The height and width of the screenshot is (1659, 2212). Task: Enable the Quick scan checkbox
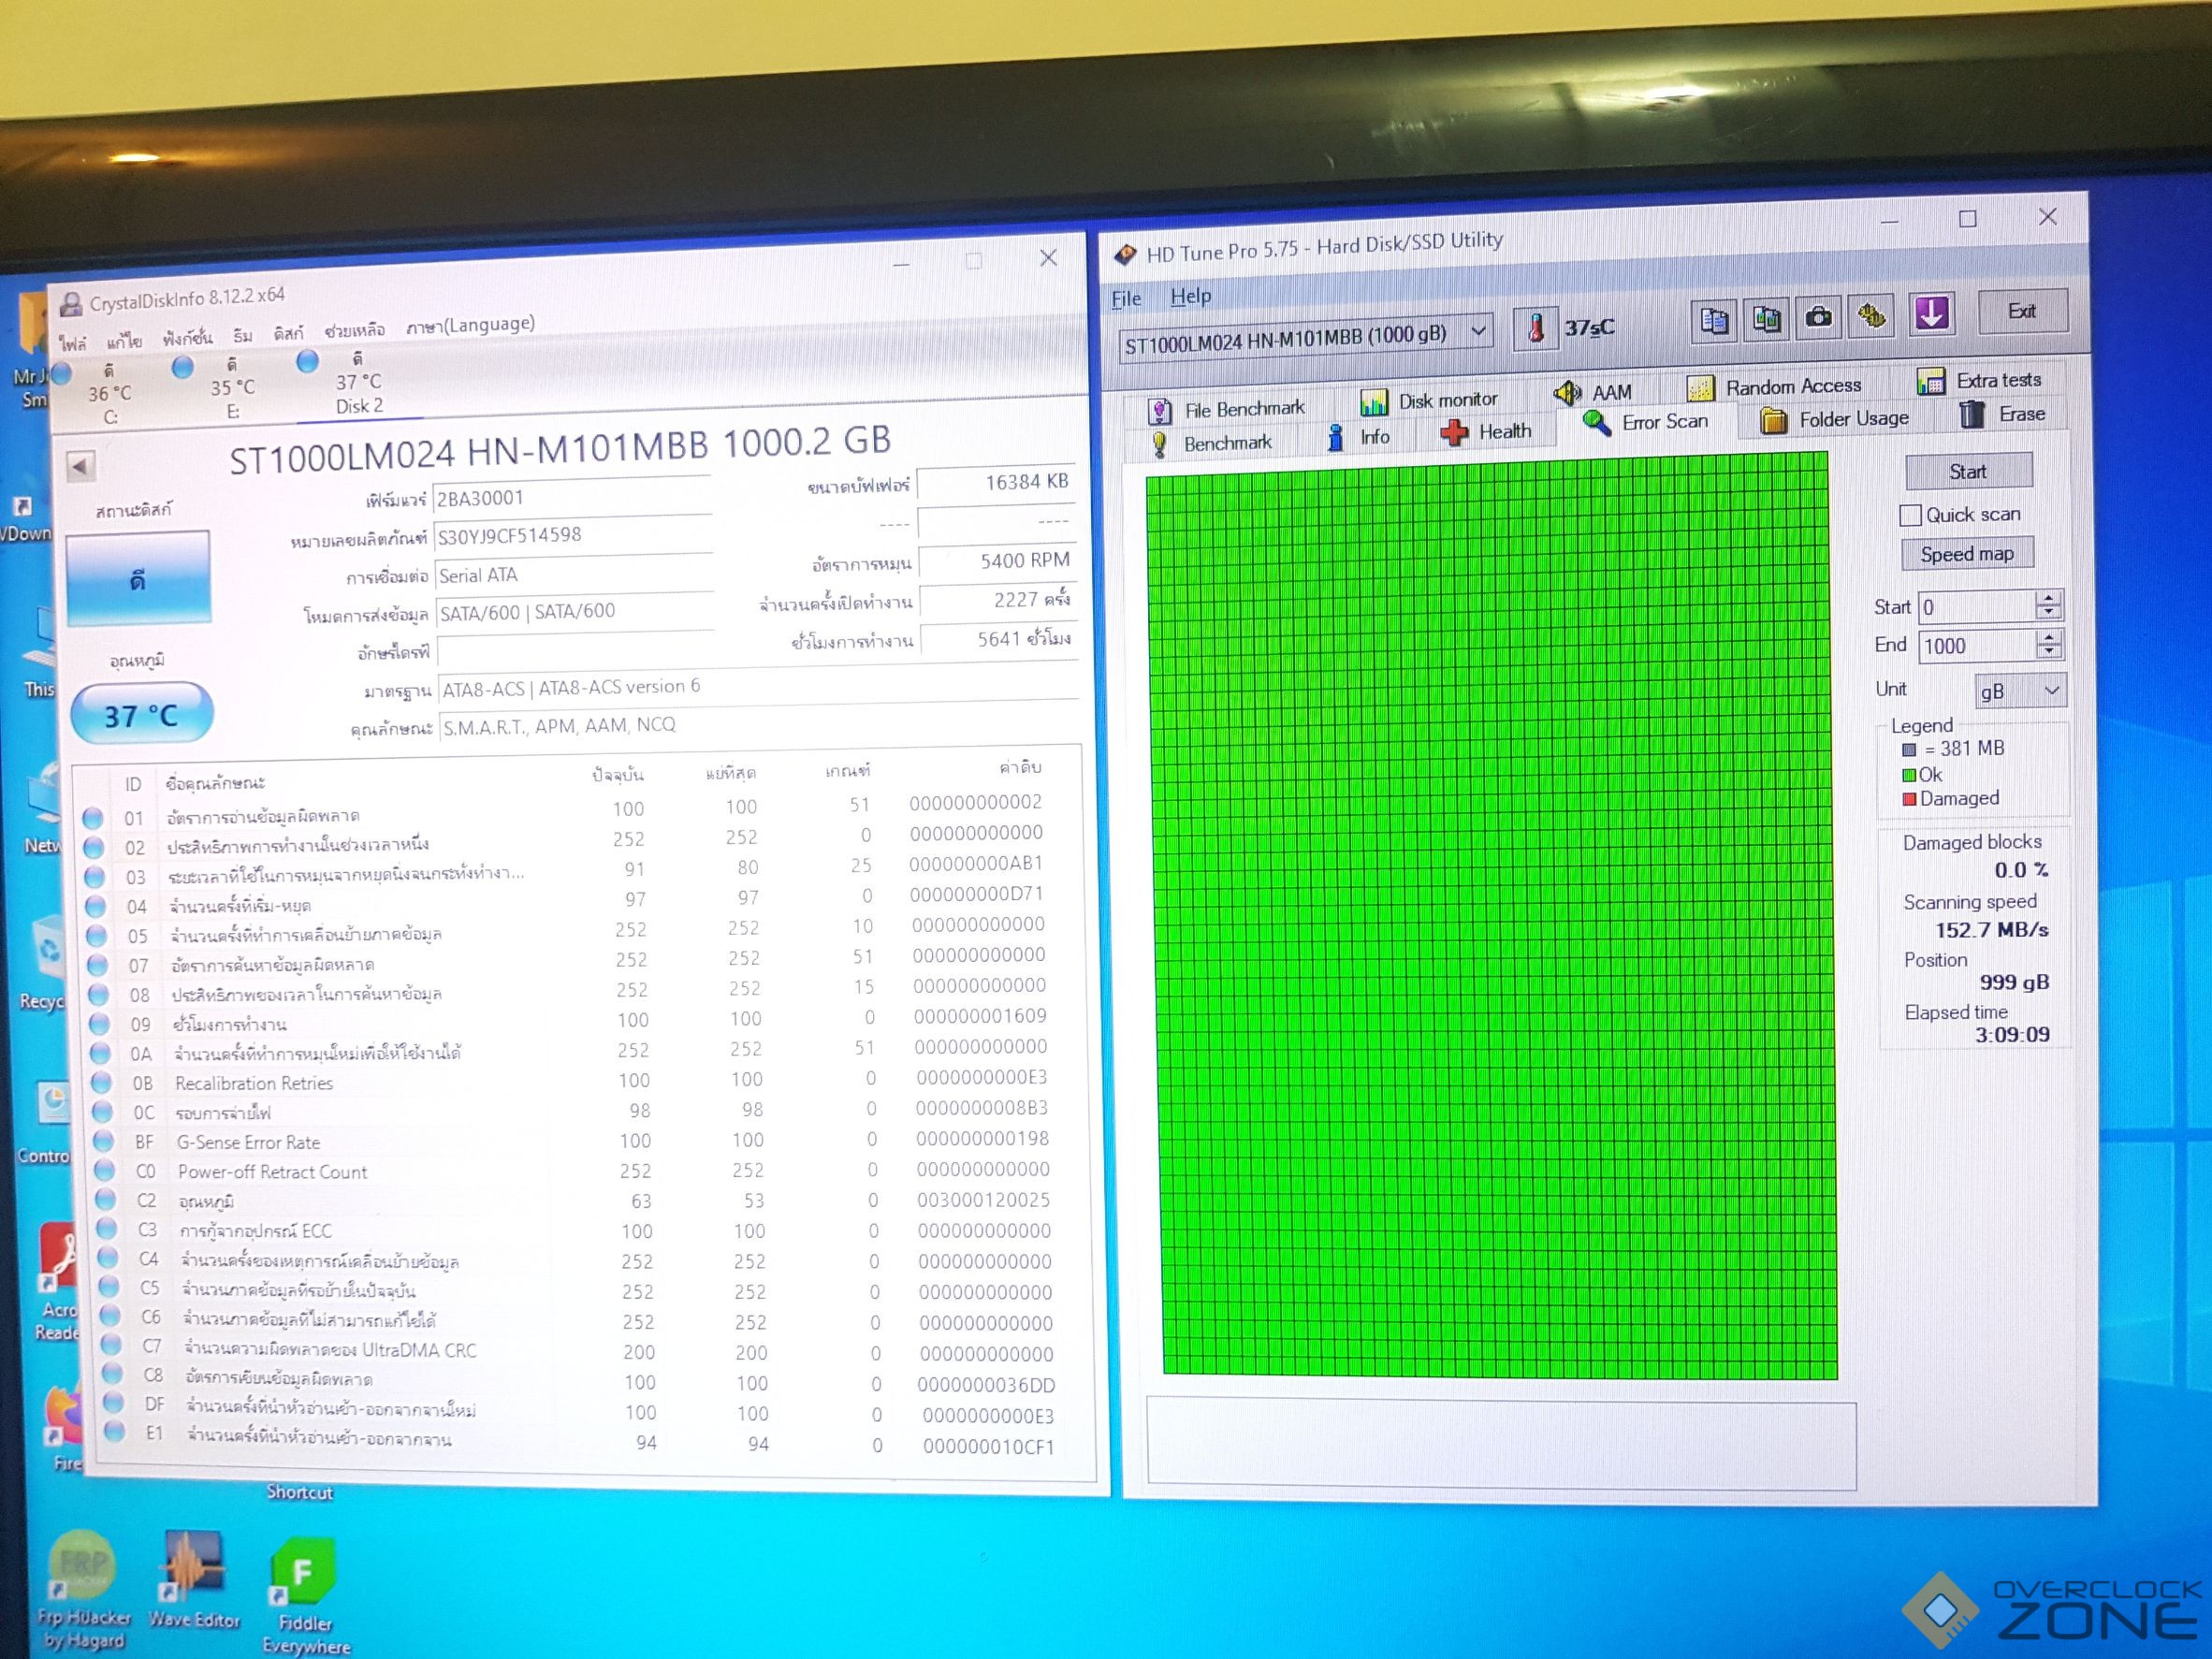pyautogui.click(x=1910, y=516)
